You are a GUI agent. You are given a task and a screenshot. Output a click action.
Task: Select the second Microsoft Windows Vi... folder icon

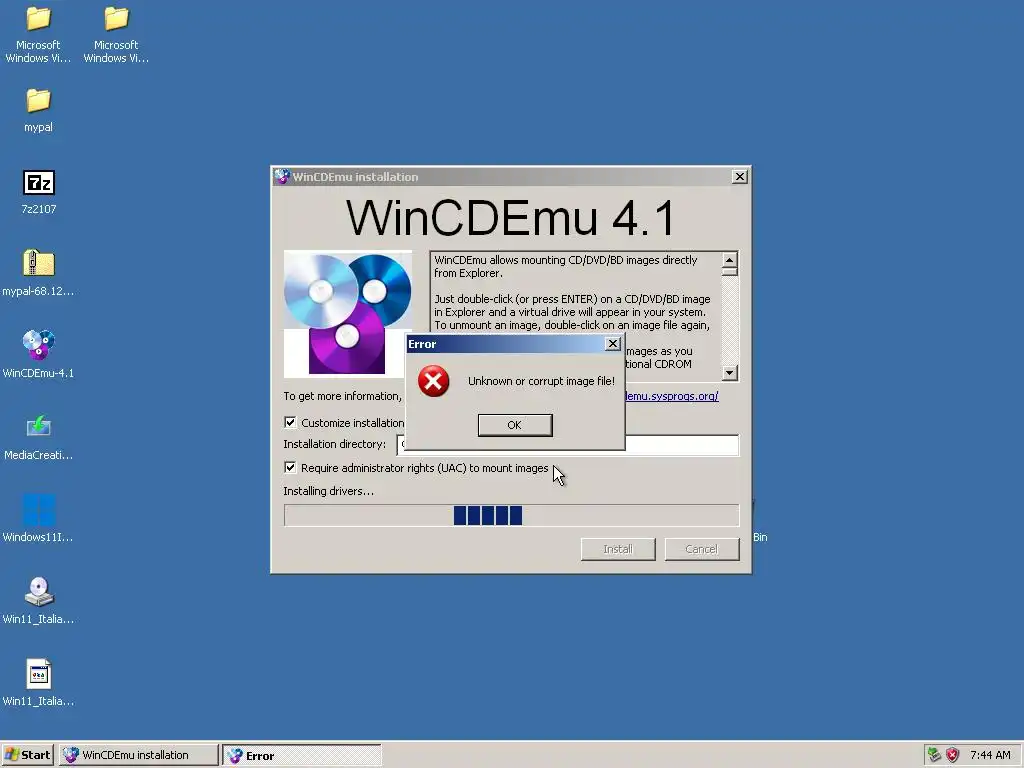coord(116,34)
